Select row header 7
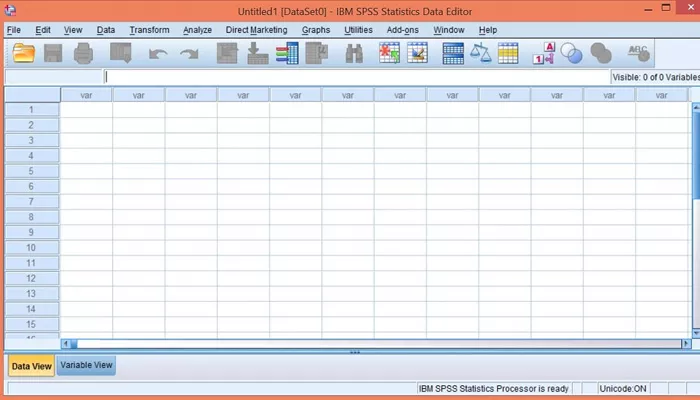700x400 pixels. [32, 202]
